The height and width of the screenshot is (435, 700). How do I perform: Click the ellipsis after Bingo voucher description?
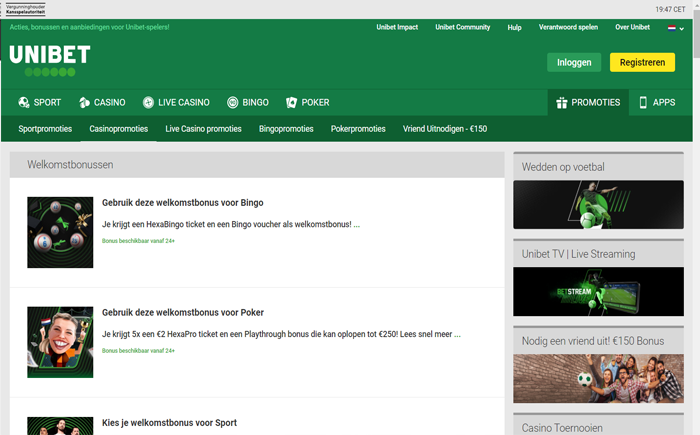coord(357,225)
